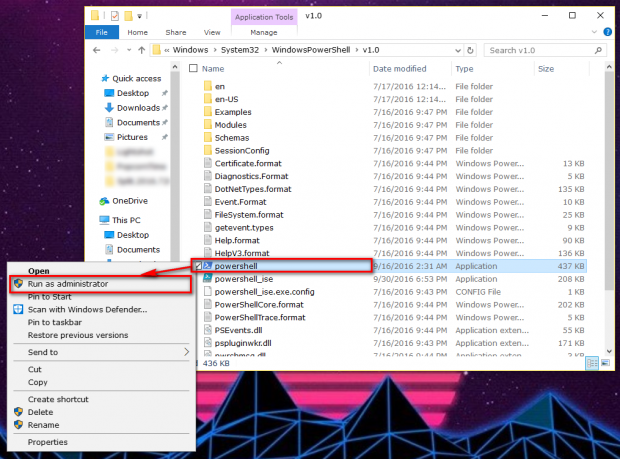The width and height of the screenshot is (620, 459).
Task: Uncheck the powershell file selection checkbox
Action: coord(197,266)
